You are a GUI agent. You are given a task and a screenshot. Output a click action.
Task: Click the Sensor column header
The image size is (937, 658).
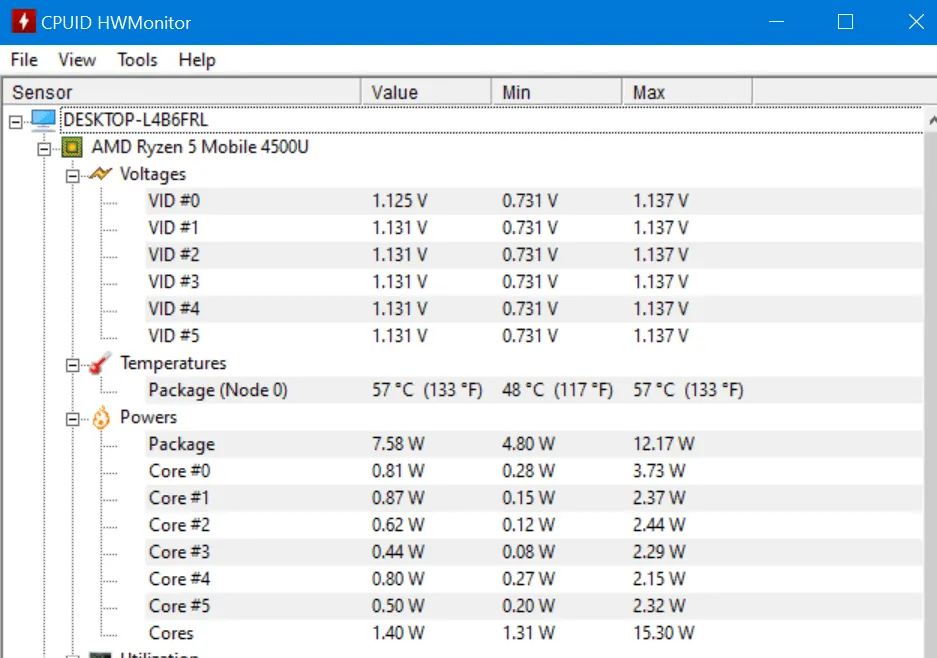coord(181,92)
